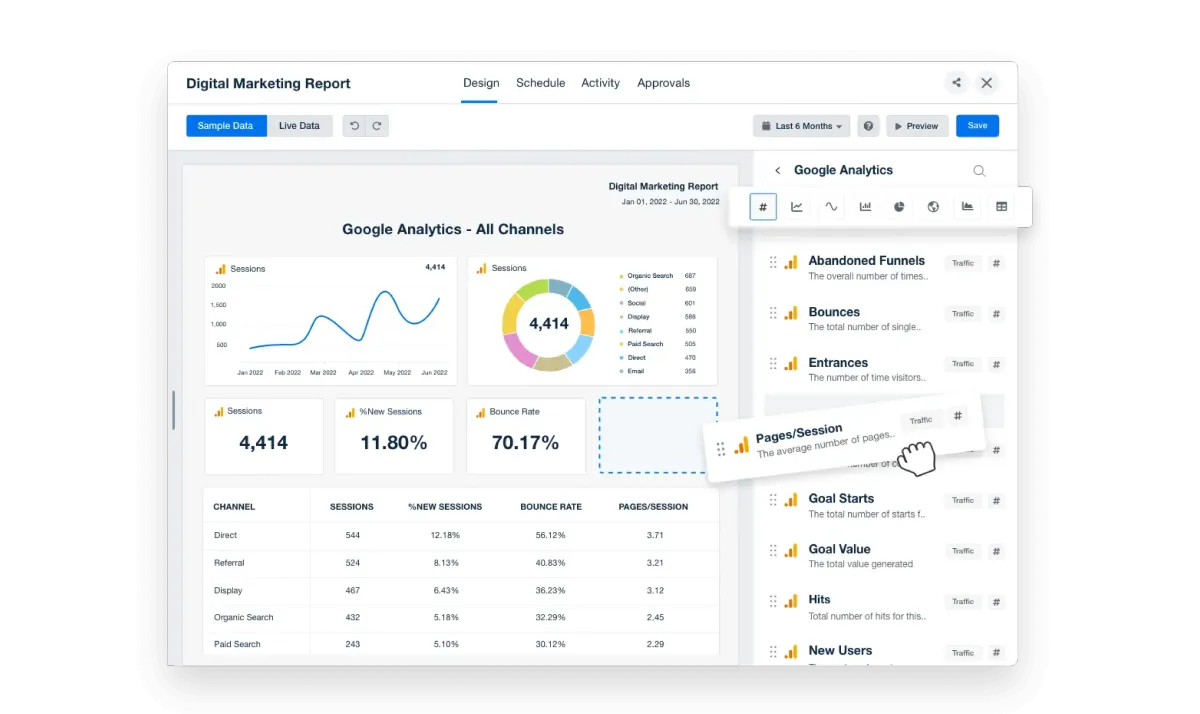Click the # tag on Goal Value row
The image size is (1200, 714).
tap(996, 551)
